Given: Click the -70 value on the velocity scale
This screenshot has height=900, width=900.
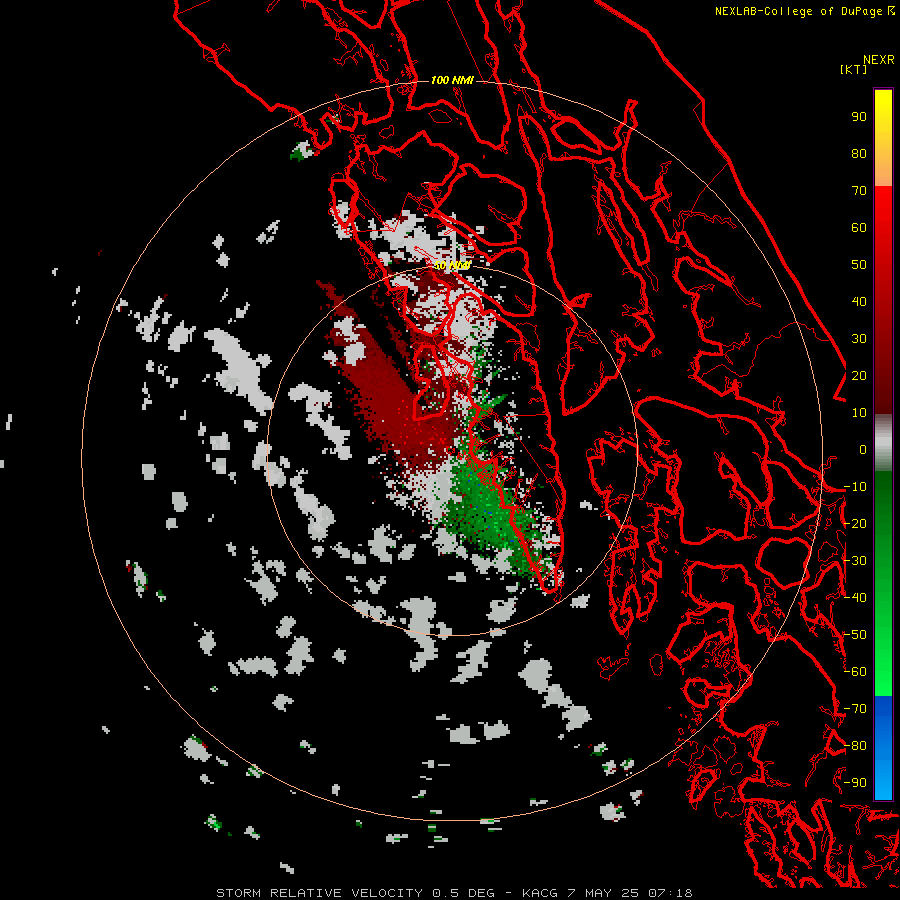Looking at the screenshot, I should pos(855,709).
